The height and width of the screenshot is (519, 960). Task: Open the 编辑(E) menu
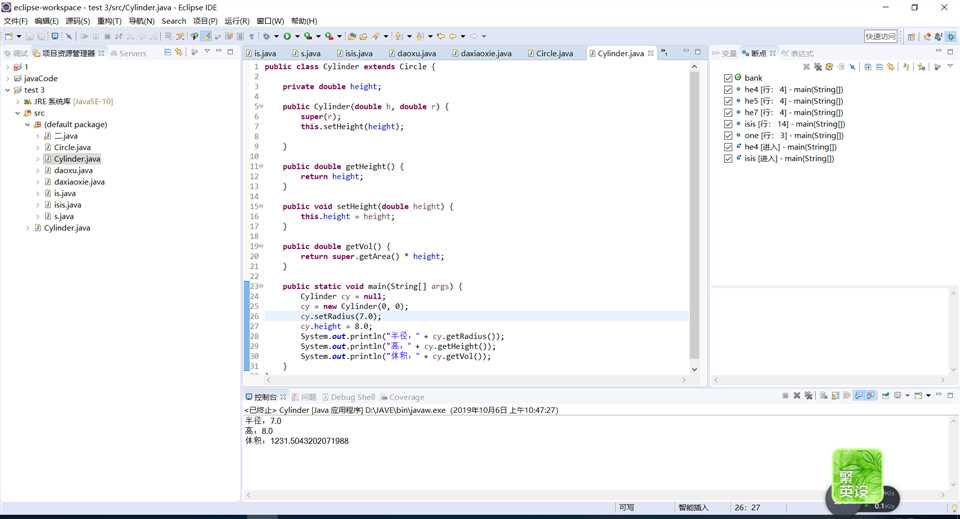click(x=47, y=21)
